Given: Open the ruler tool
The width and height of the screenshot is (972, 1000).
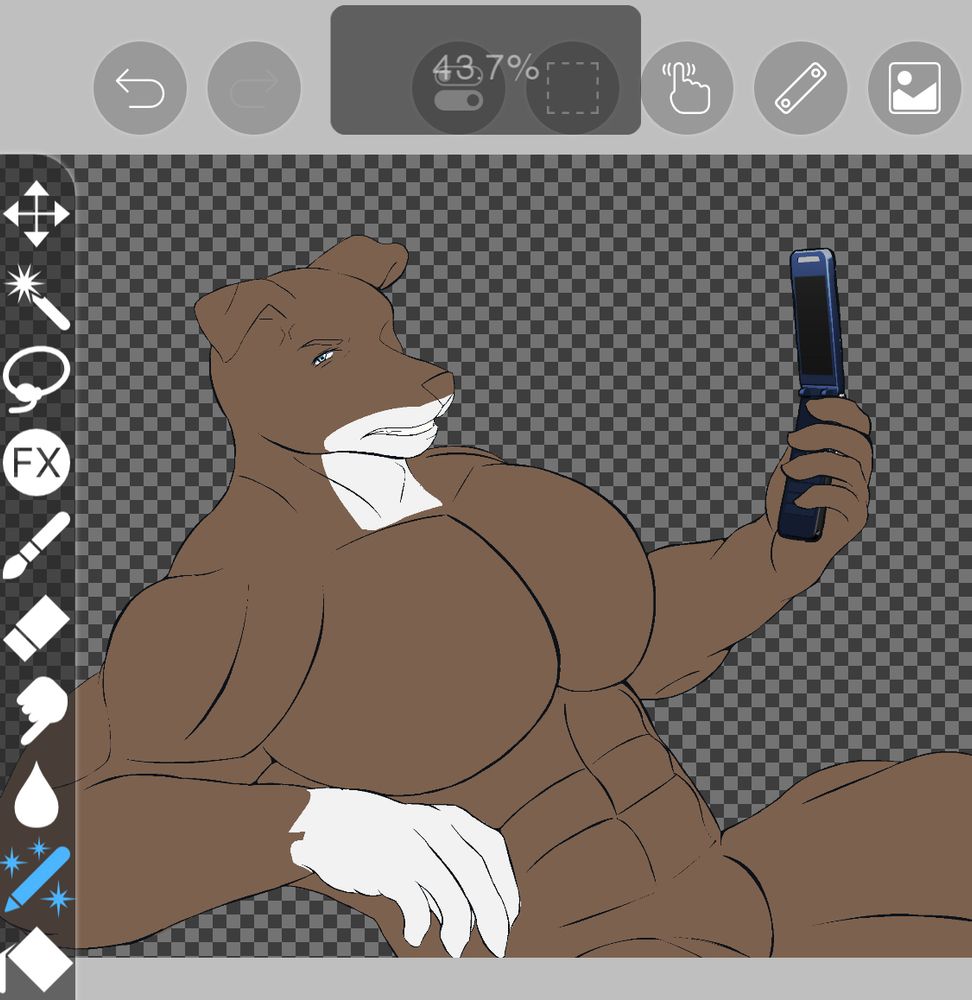Looking at the screenshot, I should pos(800,88).
